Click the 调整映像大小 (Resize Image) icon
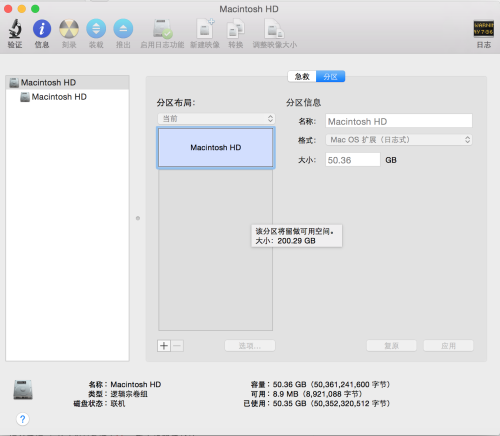Image resolution: width=500 pixels, height=436 pixels. point(274,29)
